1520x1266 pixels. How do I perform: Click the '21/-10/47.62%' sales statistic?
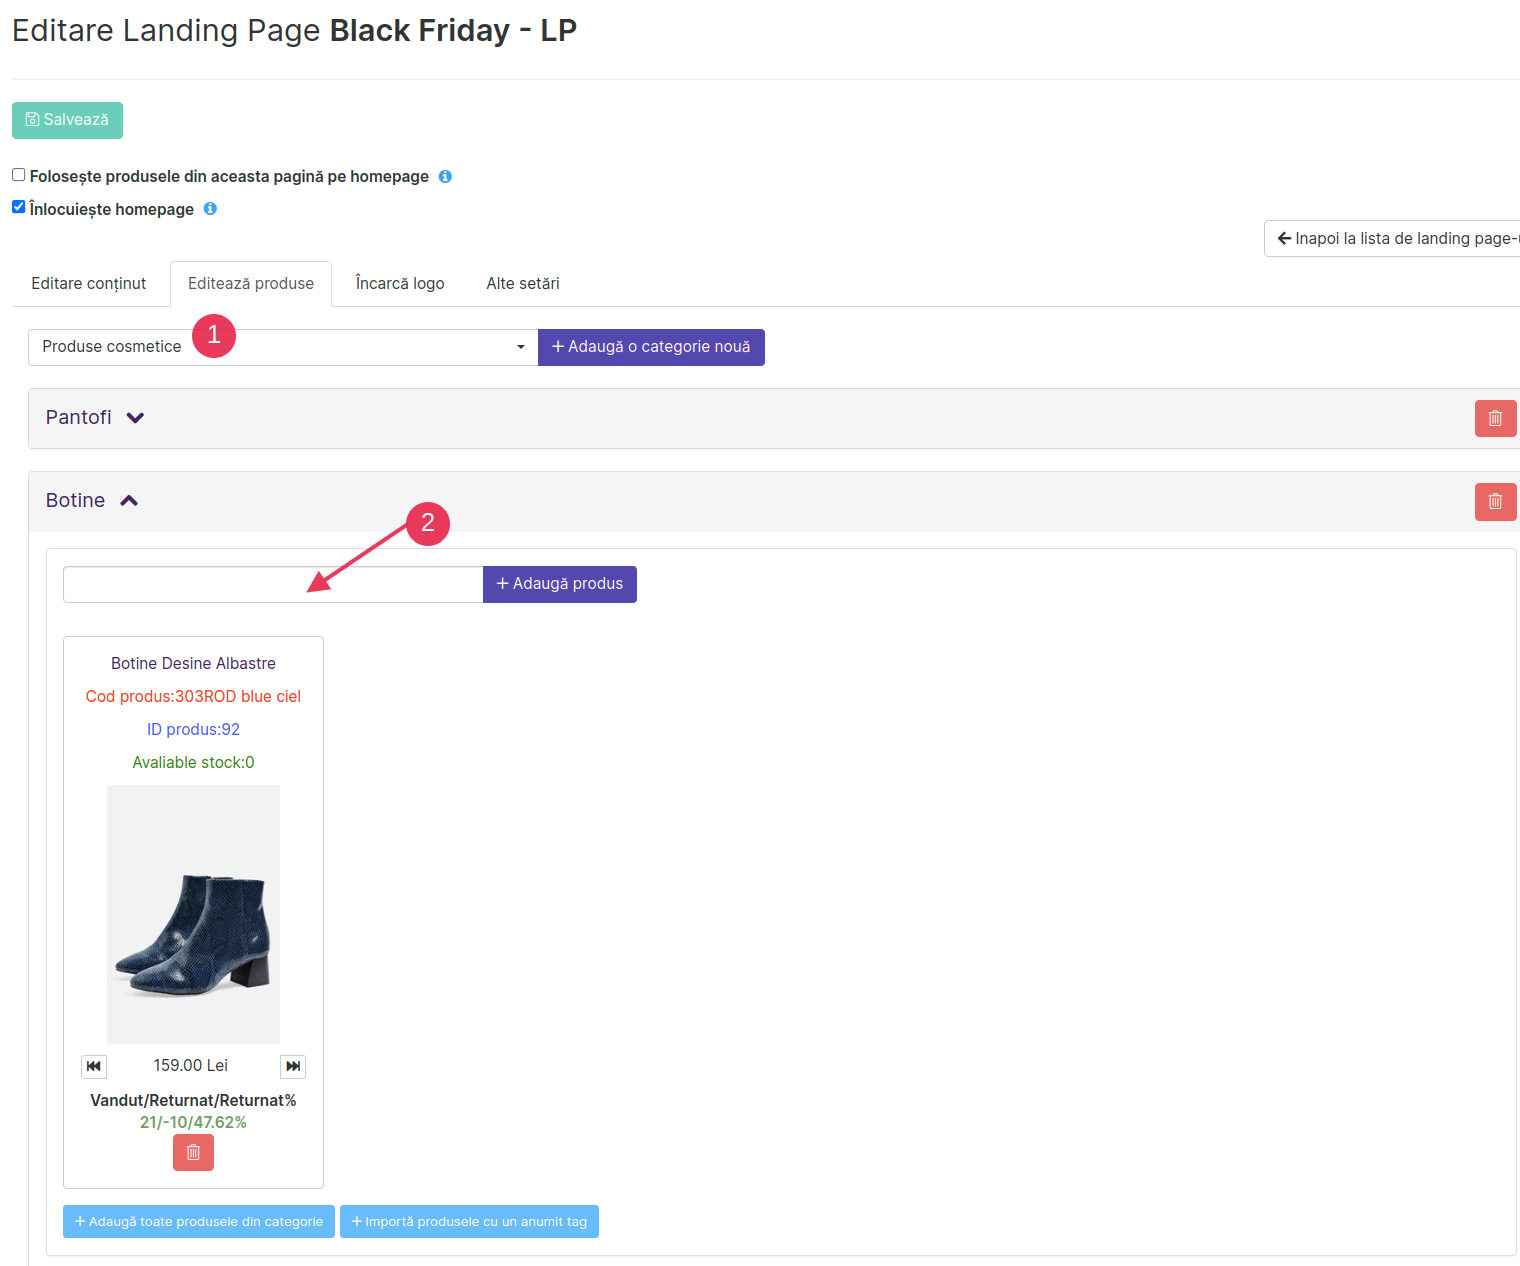[x=193, y=1123]
